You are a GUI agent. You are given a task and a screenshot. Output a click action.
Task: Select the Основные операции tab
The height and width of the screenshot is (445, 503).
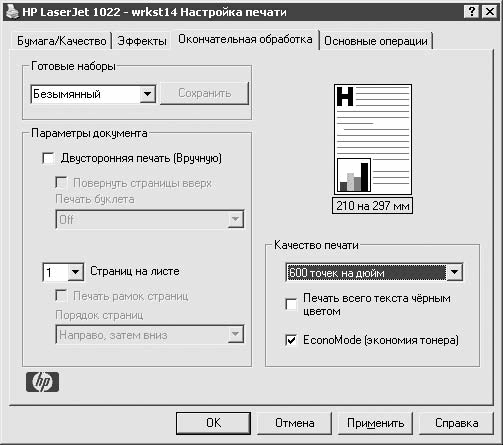[x=376, y=41]
